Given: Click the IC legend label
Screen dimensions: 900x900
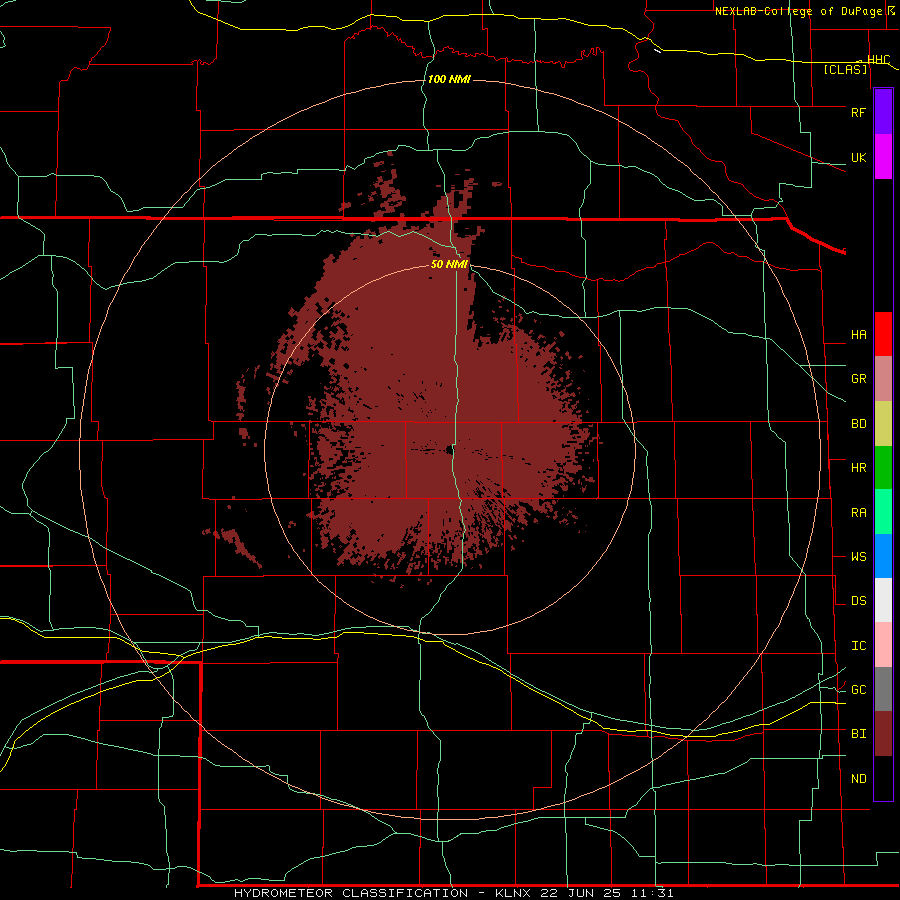Looking at the screenshot, I should coord(858,645).
